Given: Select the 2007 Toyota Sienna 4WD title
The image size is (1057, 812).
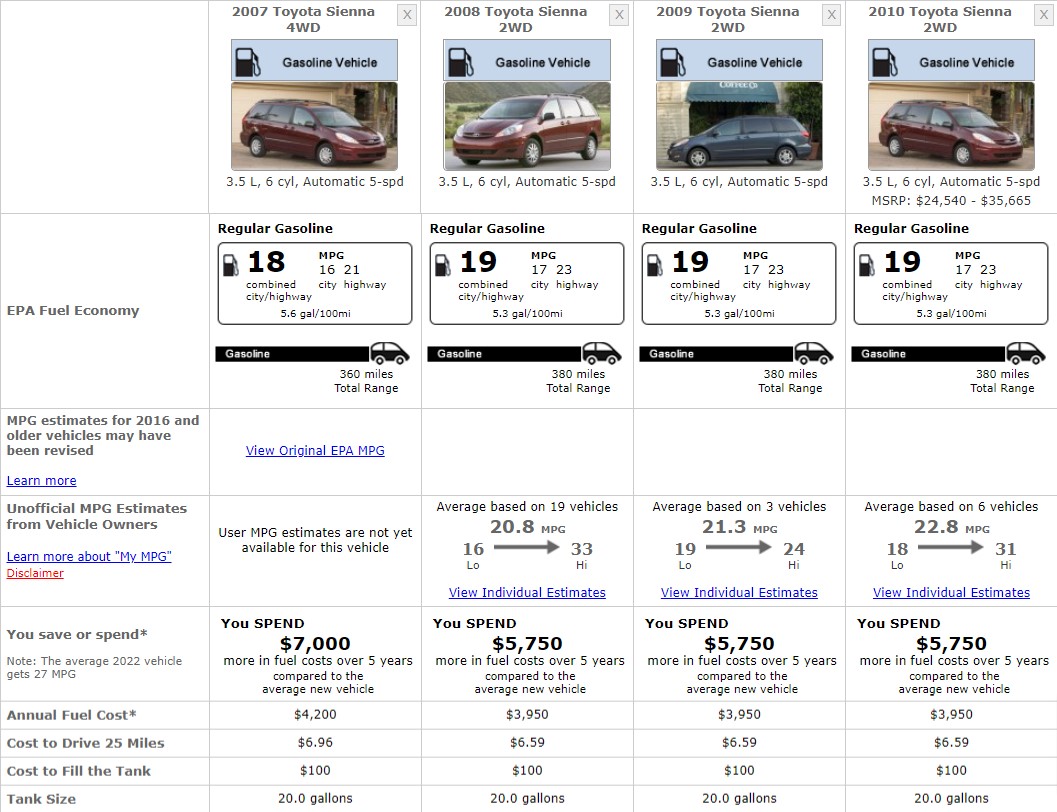Looking at the screenshot, I should [x=303, y=20].
